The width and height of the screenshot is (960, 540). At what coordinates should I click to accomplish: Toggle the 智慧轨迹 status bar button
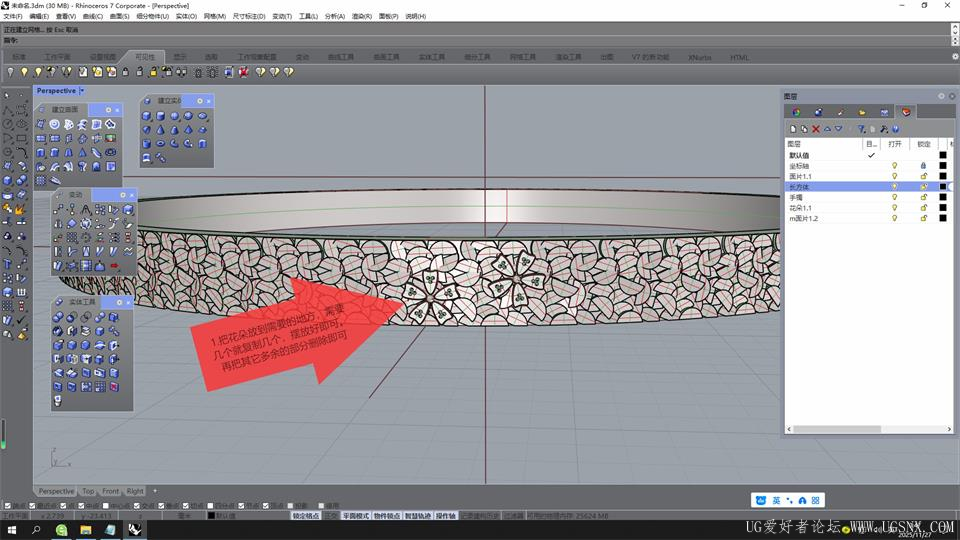coord(417,516)
